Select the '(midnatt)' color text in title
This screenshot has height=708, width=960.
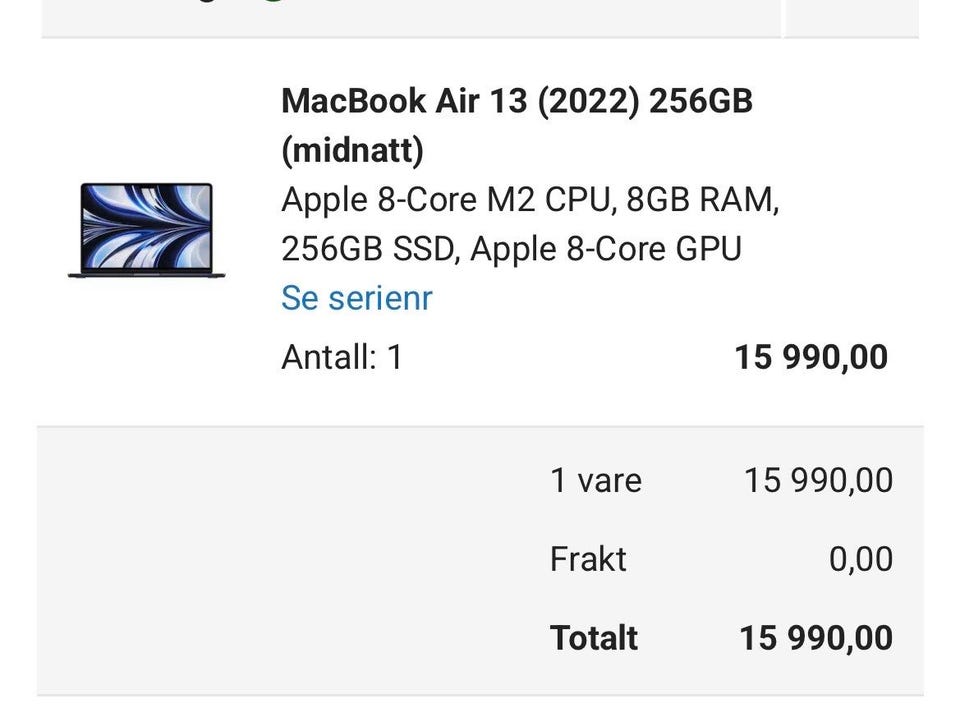tap(352, 150)
